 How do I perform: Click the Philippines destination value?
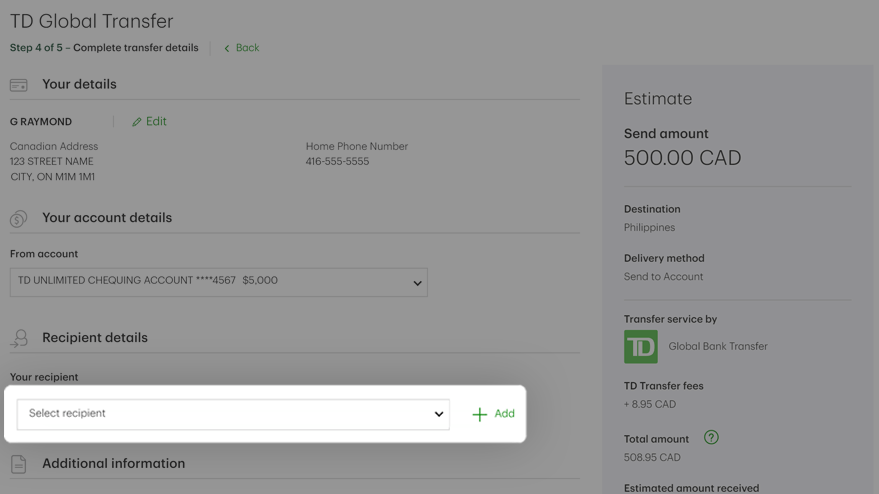pos(649,228)
